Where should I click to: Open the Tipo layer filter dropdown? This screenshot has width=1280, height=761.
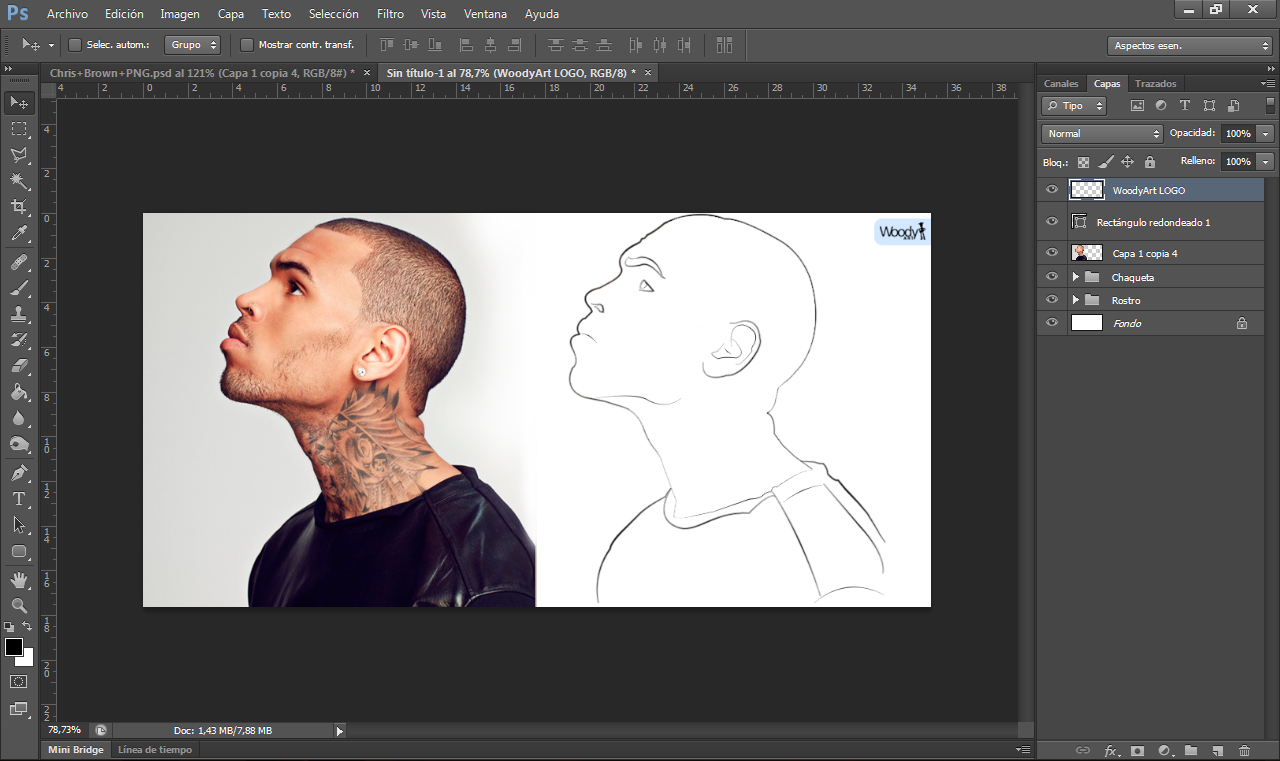pyautogui.click(x=1074, y=106)
